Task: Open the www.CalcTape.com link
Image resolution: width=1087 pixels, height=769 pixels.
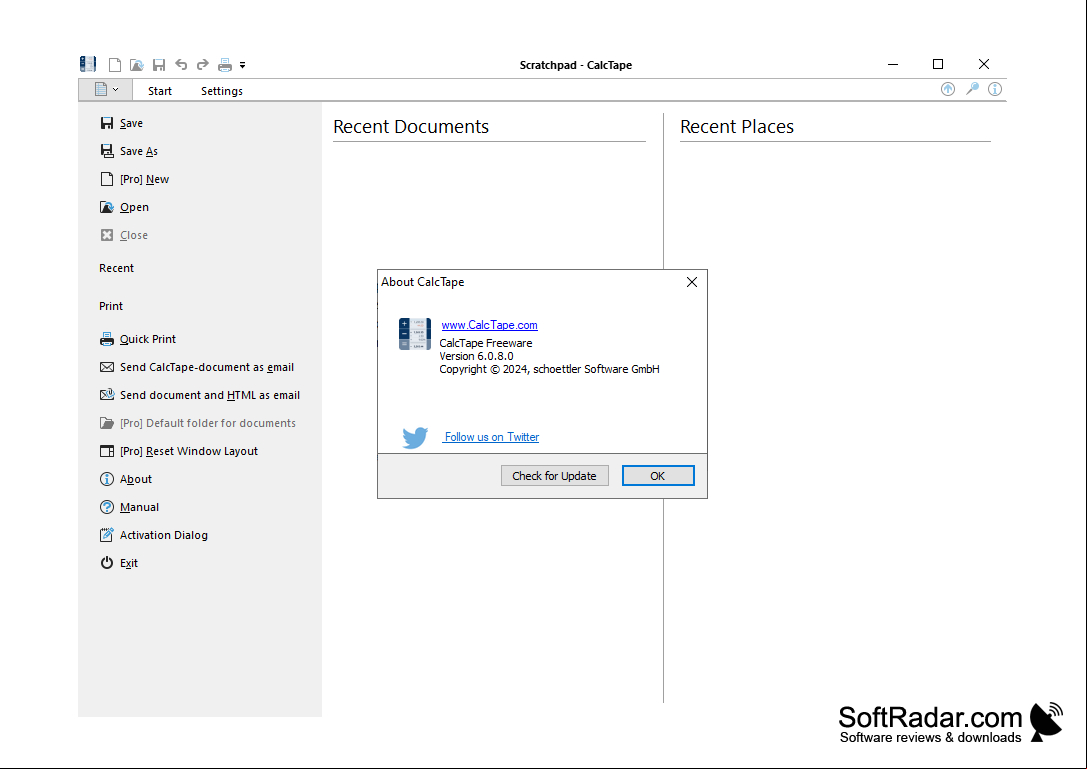Action: [x=489, y=325]
